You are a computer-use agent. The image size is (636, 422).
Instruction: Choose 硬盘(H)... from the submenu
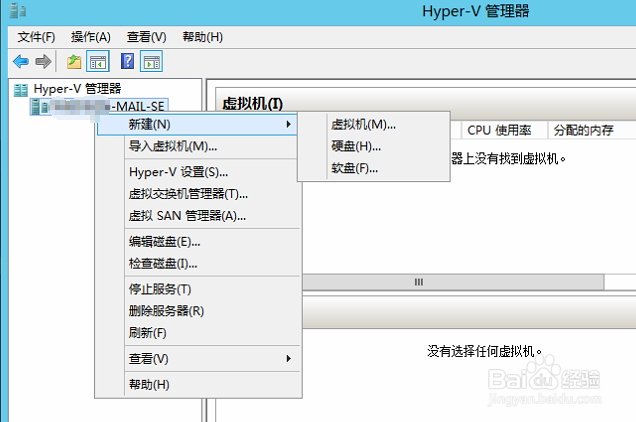point(374,146)
